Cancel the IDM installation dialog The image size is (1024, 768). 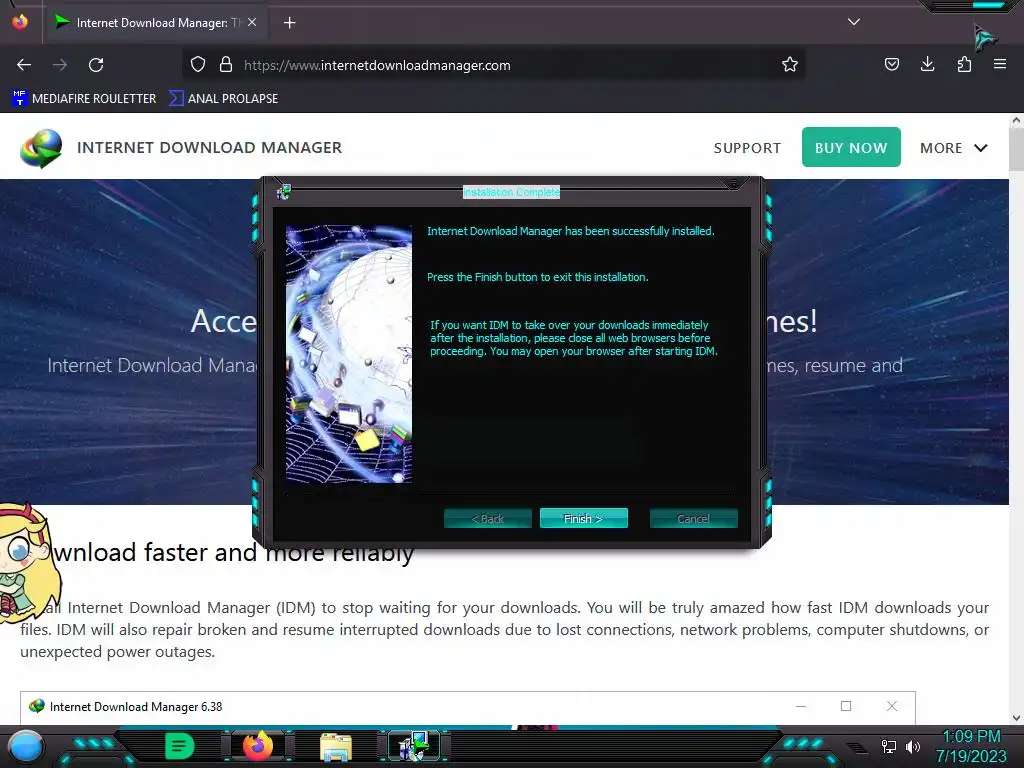[693, 519]
